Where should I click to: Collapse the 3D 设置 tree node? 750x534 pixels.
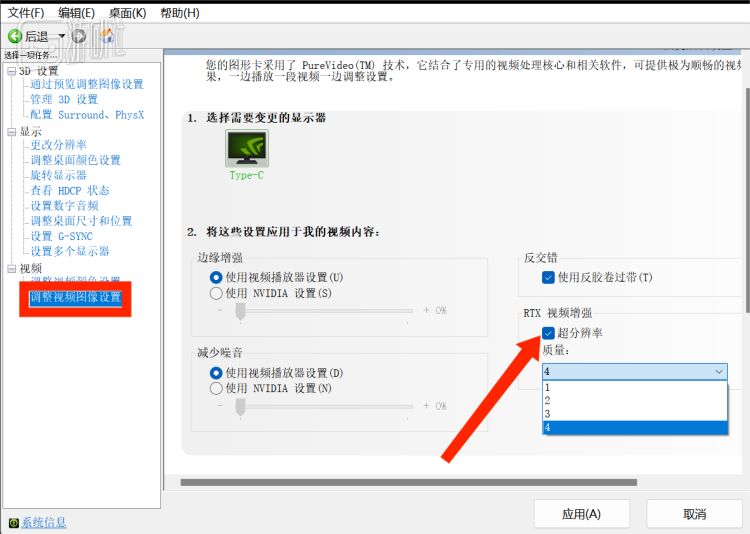[x=11, y=71]
